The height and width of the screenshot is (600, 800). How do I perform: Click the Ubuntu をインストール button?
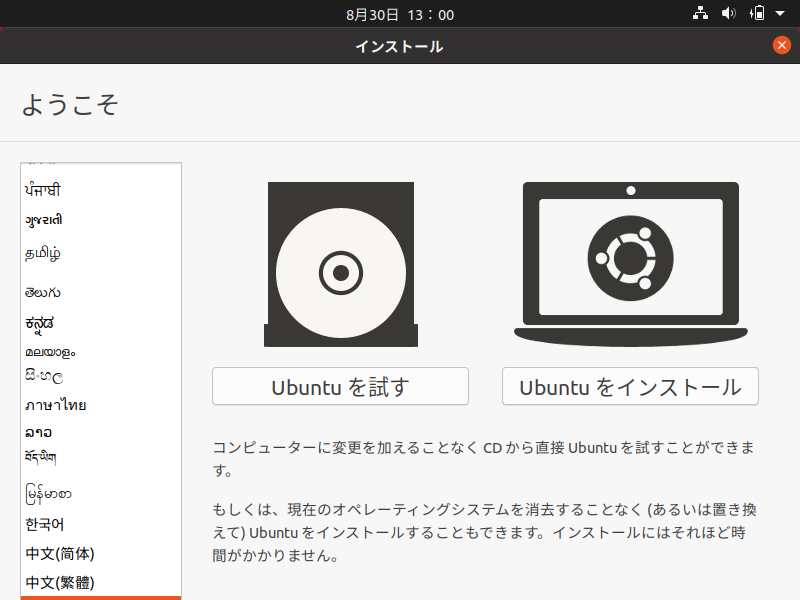click(630, 386)
